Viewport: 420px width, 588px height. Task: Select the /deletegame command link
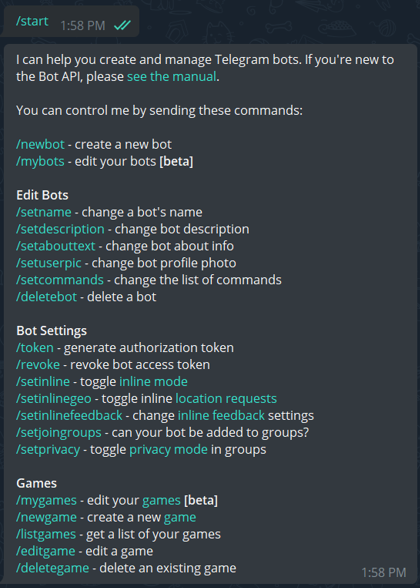point(52,568)
